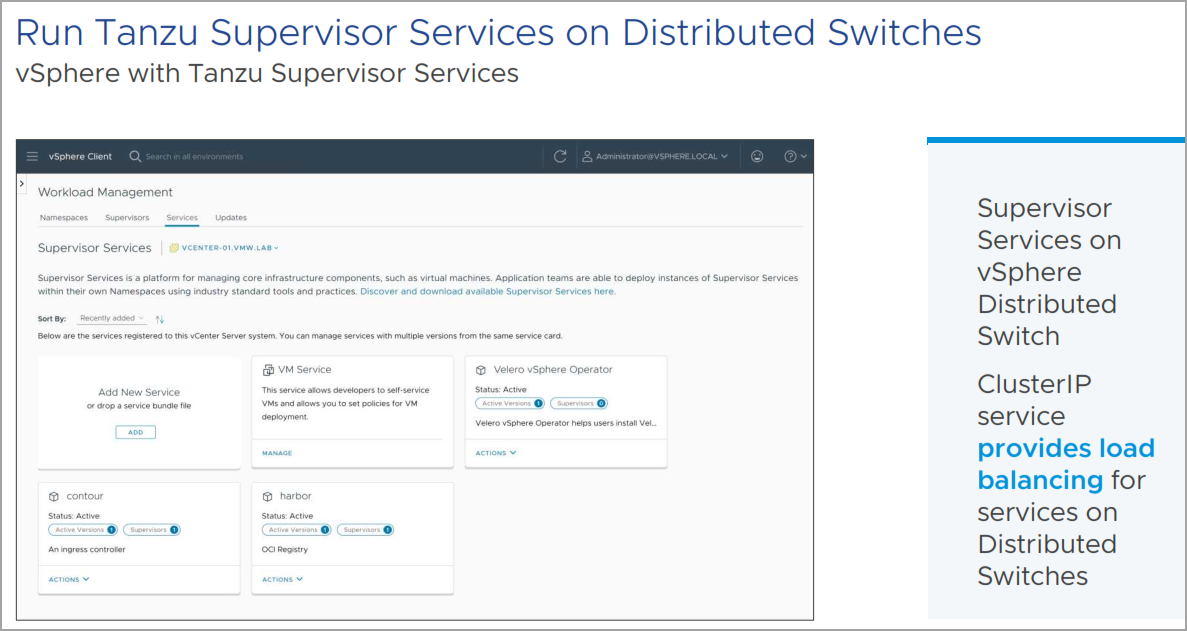Click the user avatar icon
The image size is (1187, 631).
point(587,157)
